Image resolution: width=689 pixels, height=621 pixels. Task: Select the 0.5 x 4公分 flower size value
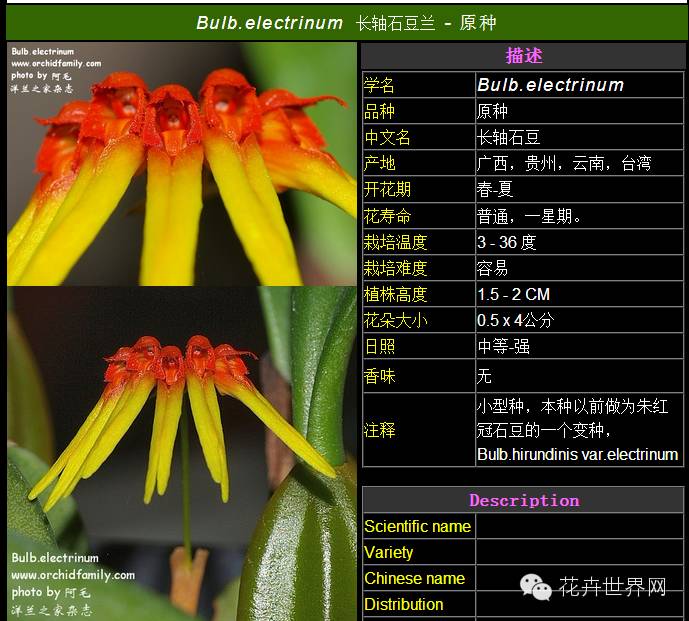coord(515,320)
